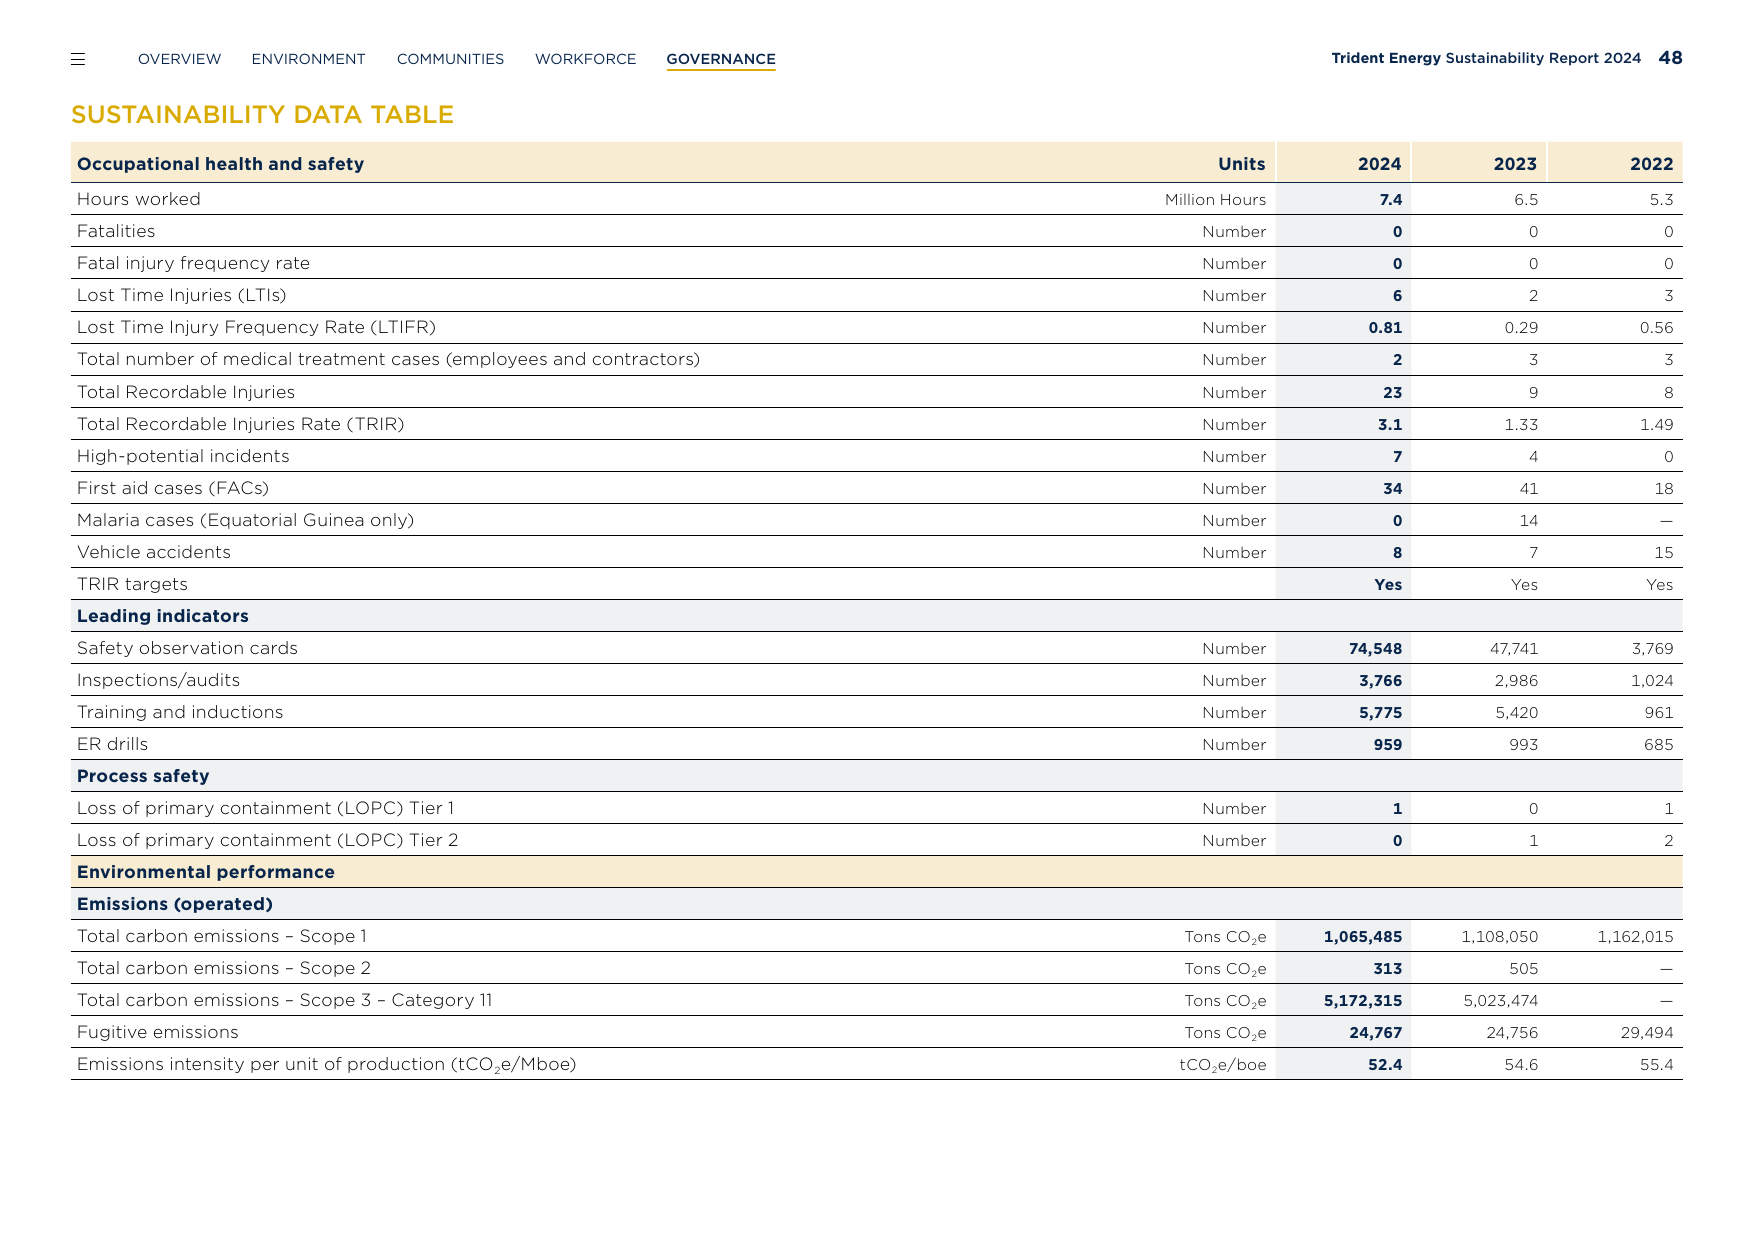Select the TRIR targets row label
Image resolution: width=1754 pixels, height=1241 pixels.
132,584
